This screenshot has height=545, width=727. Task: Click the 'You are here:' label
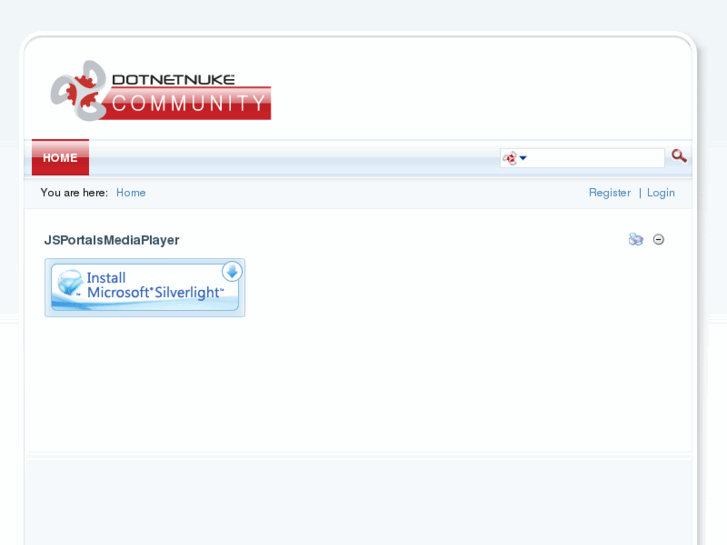pyautogui.click(x=74, y=192)
